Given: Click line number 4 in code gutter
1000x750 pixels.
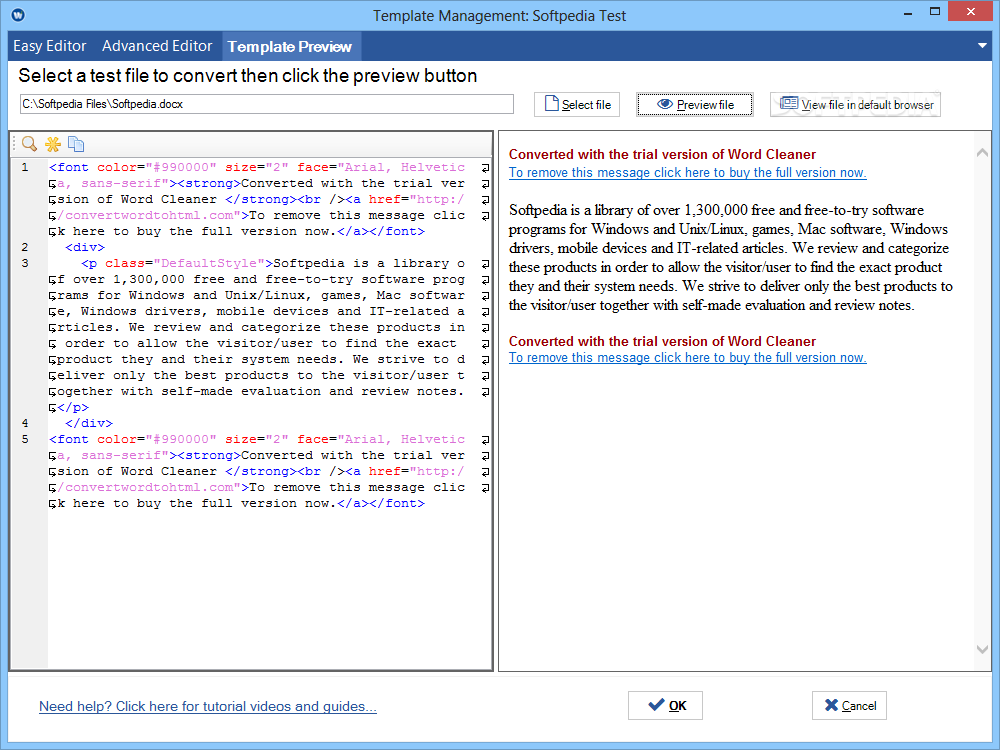Looking at the screenshot, I should [25, 423].
